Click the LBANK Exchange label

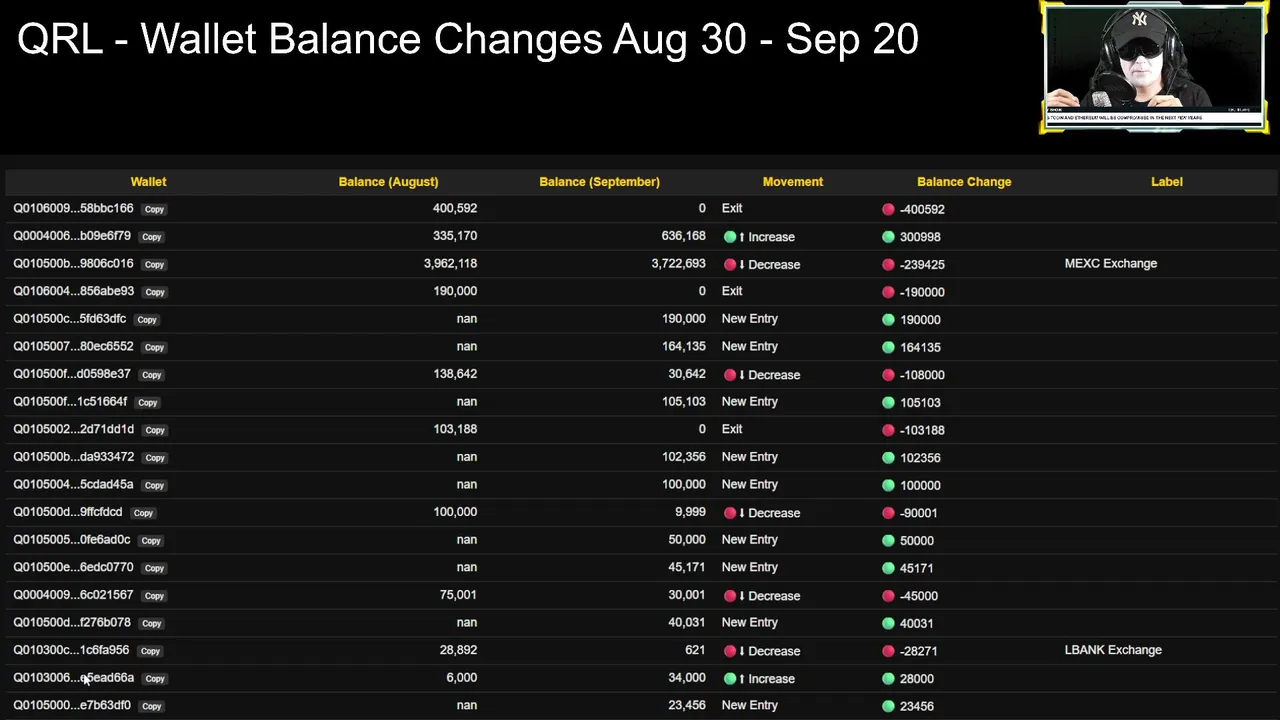(x=1113, y=650)
